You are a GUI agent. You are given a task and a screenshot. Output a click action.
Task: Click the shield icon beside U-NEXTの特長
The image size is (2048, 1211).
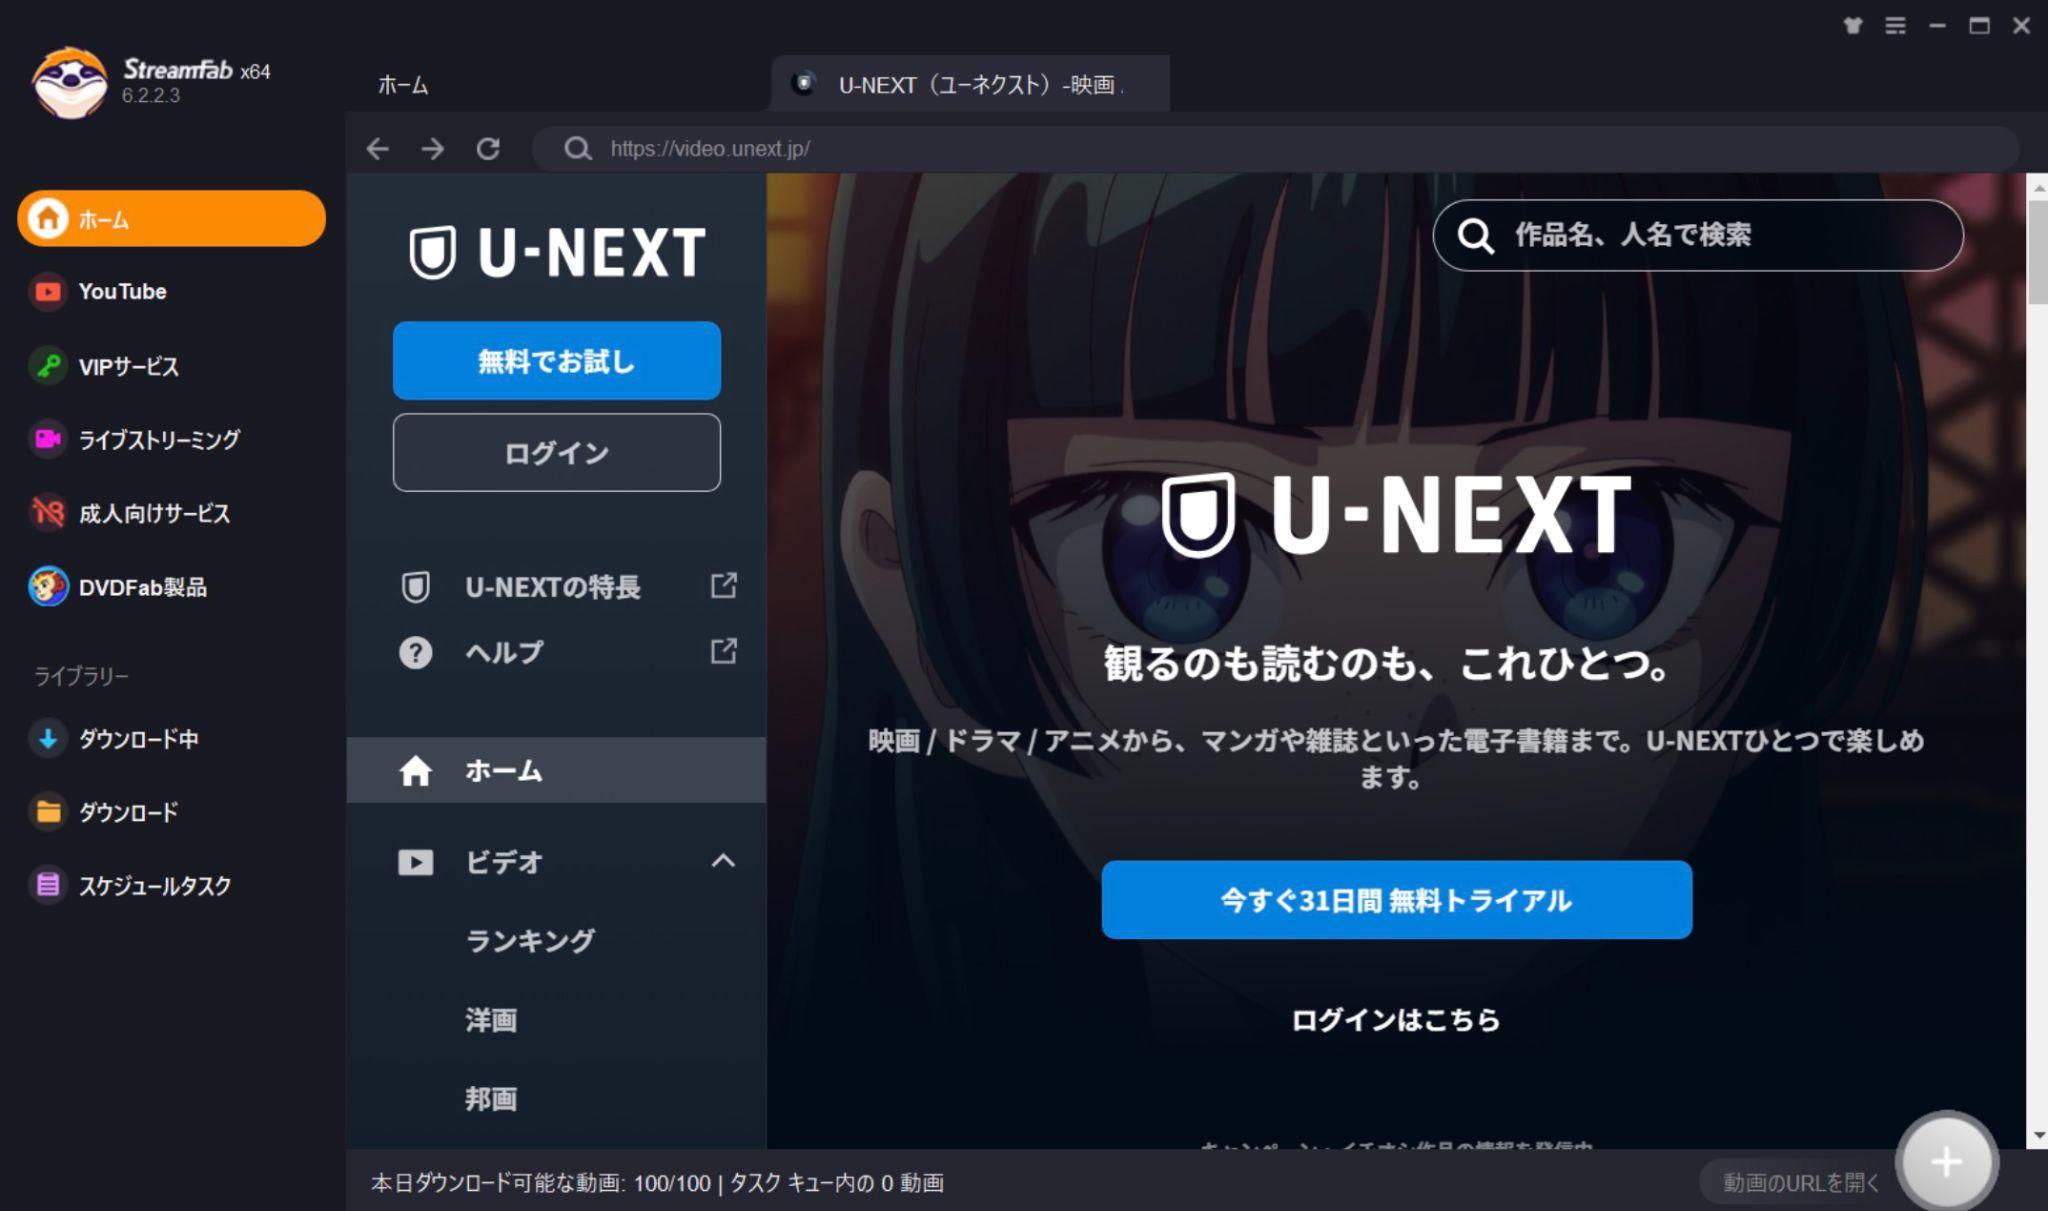click(x=415, y=587)
